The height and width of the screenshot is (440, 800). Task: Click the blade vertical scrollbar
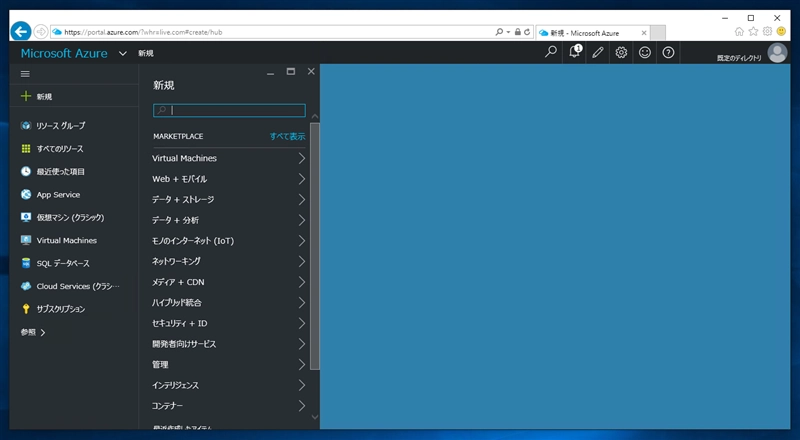pyautogui.click(x=315, y=246)
